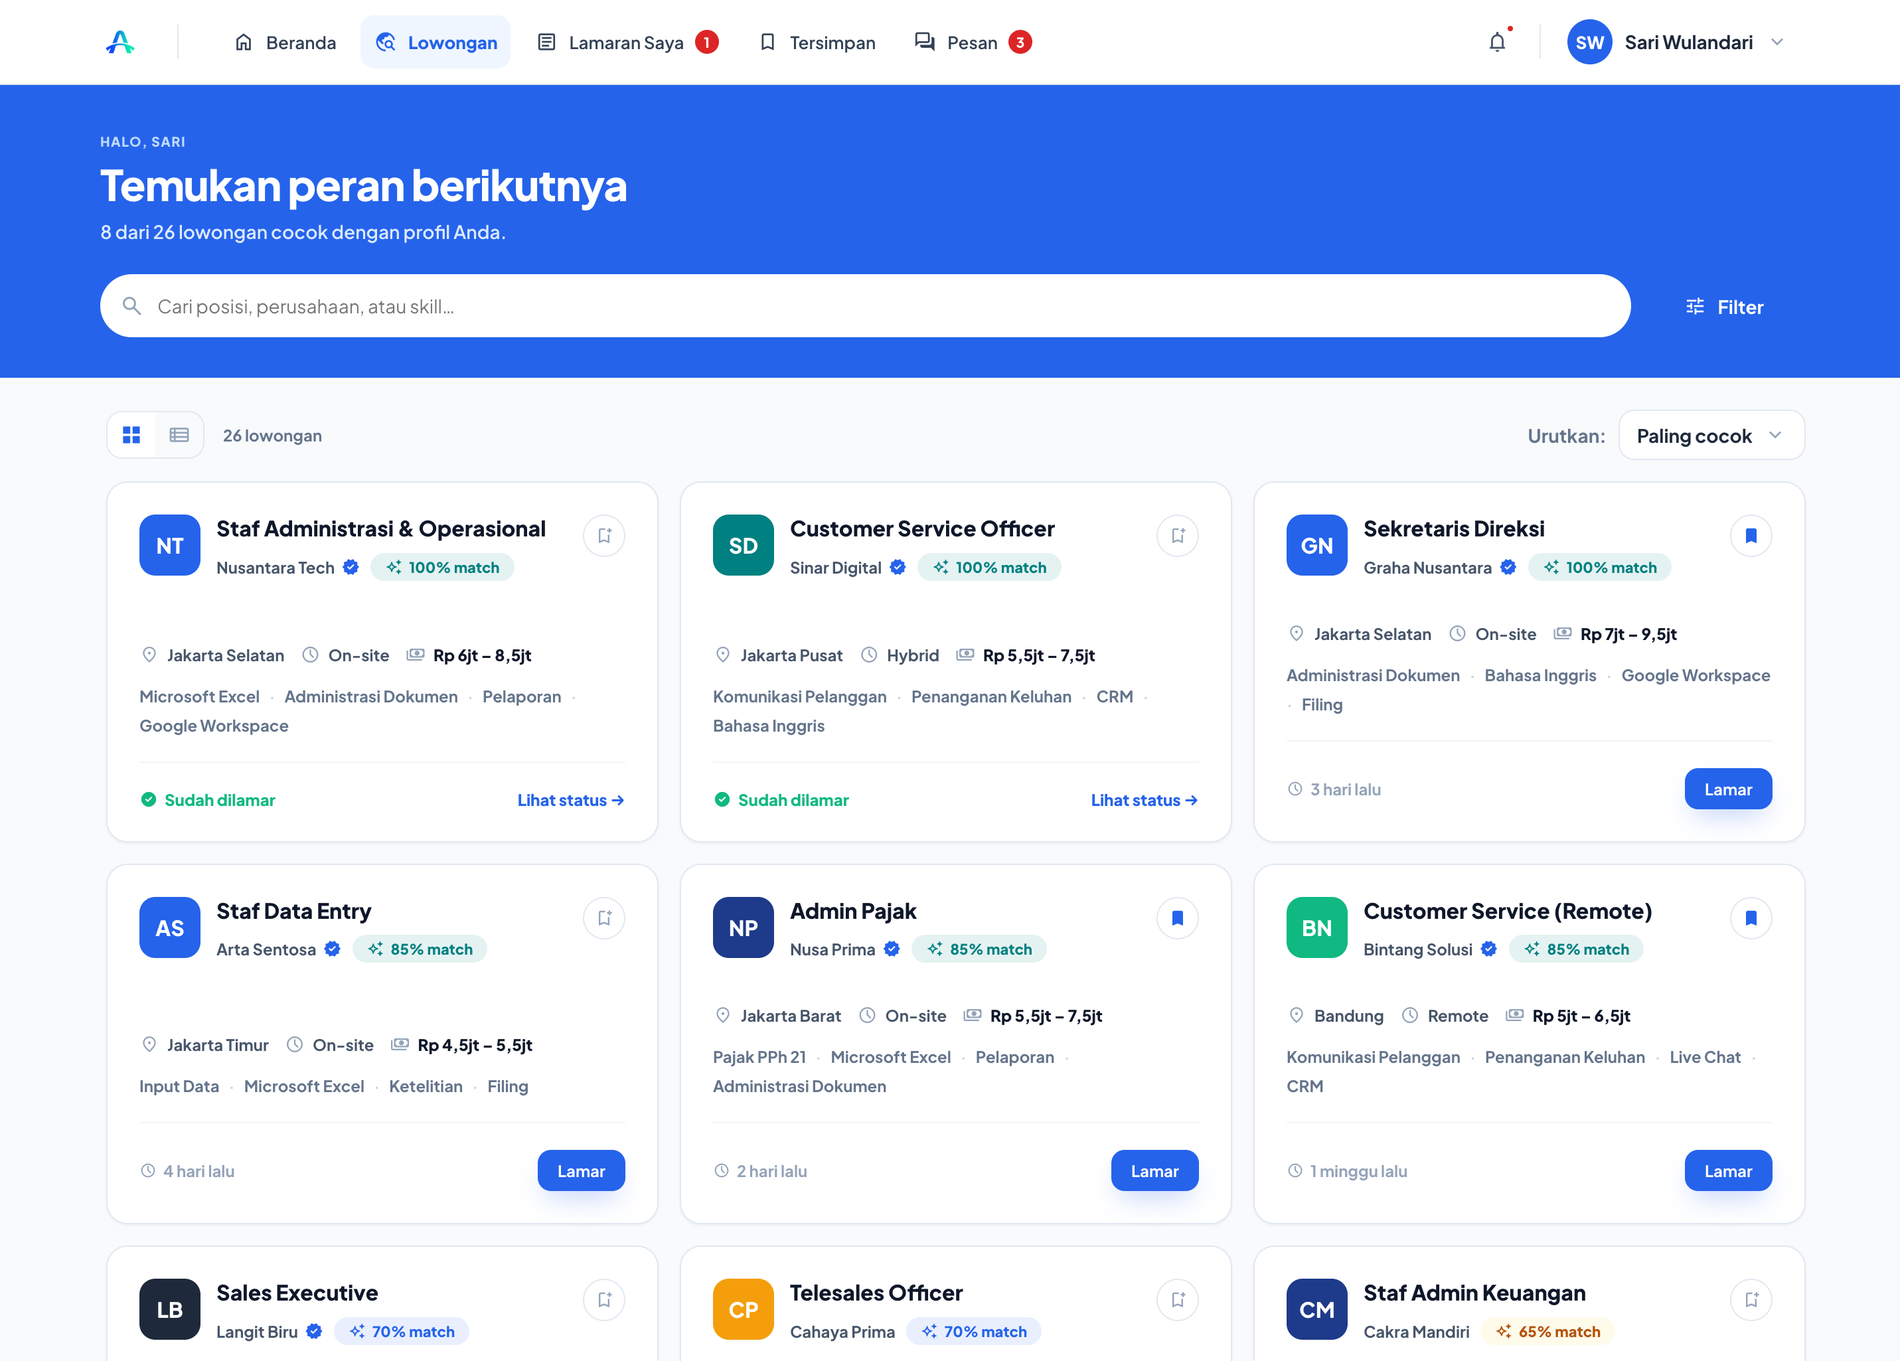Open the notifications bell
The image size is (1900, 1361).
pos(1497,42)
